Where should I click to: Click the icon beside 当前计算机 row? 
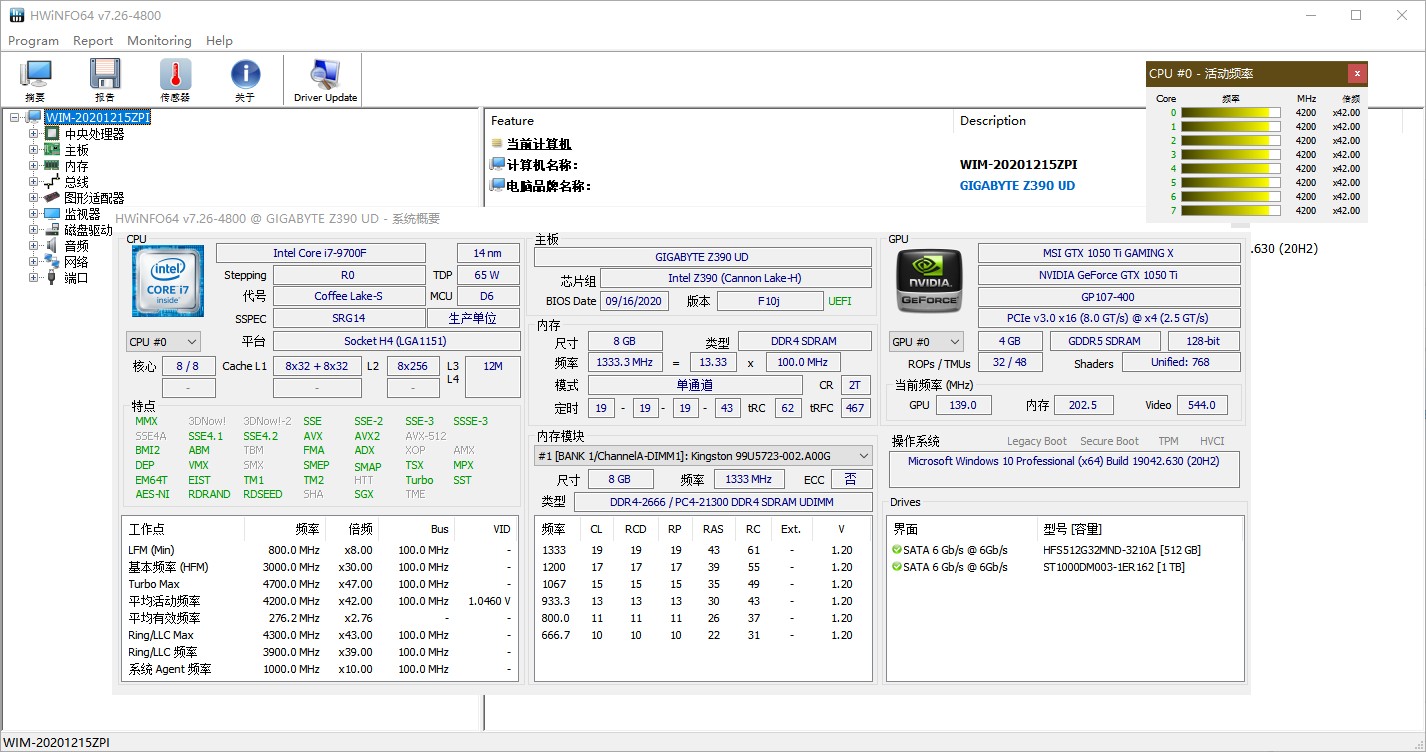[497, 144]
